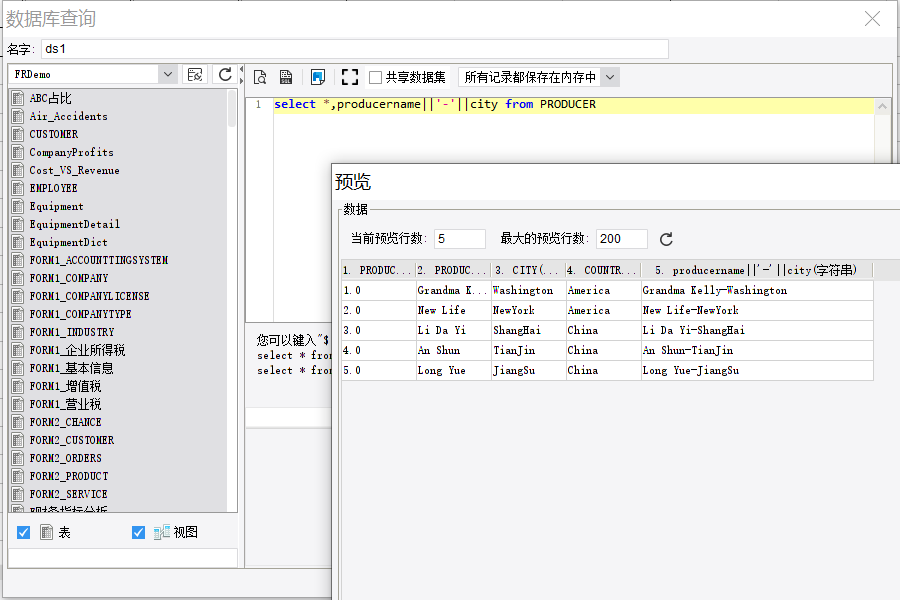Select the Cost_VS_Revenue table
This screenshot has height=600, width=900.
coord(74,171)
